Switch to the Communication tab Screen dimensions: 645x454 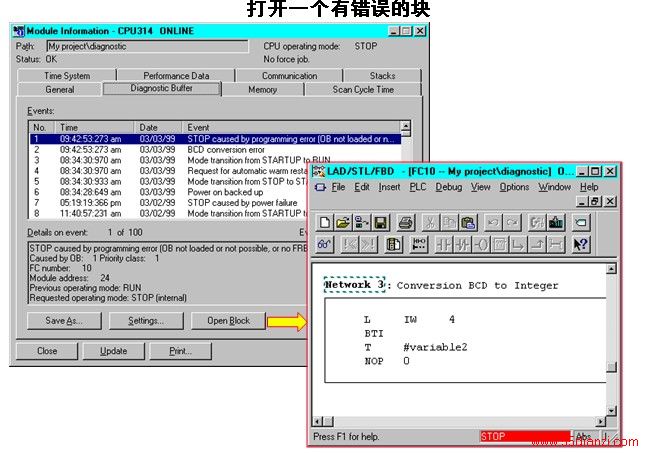(x=290, y=76)
